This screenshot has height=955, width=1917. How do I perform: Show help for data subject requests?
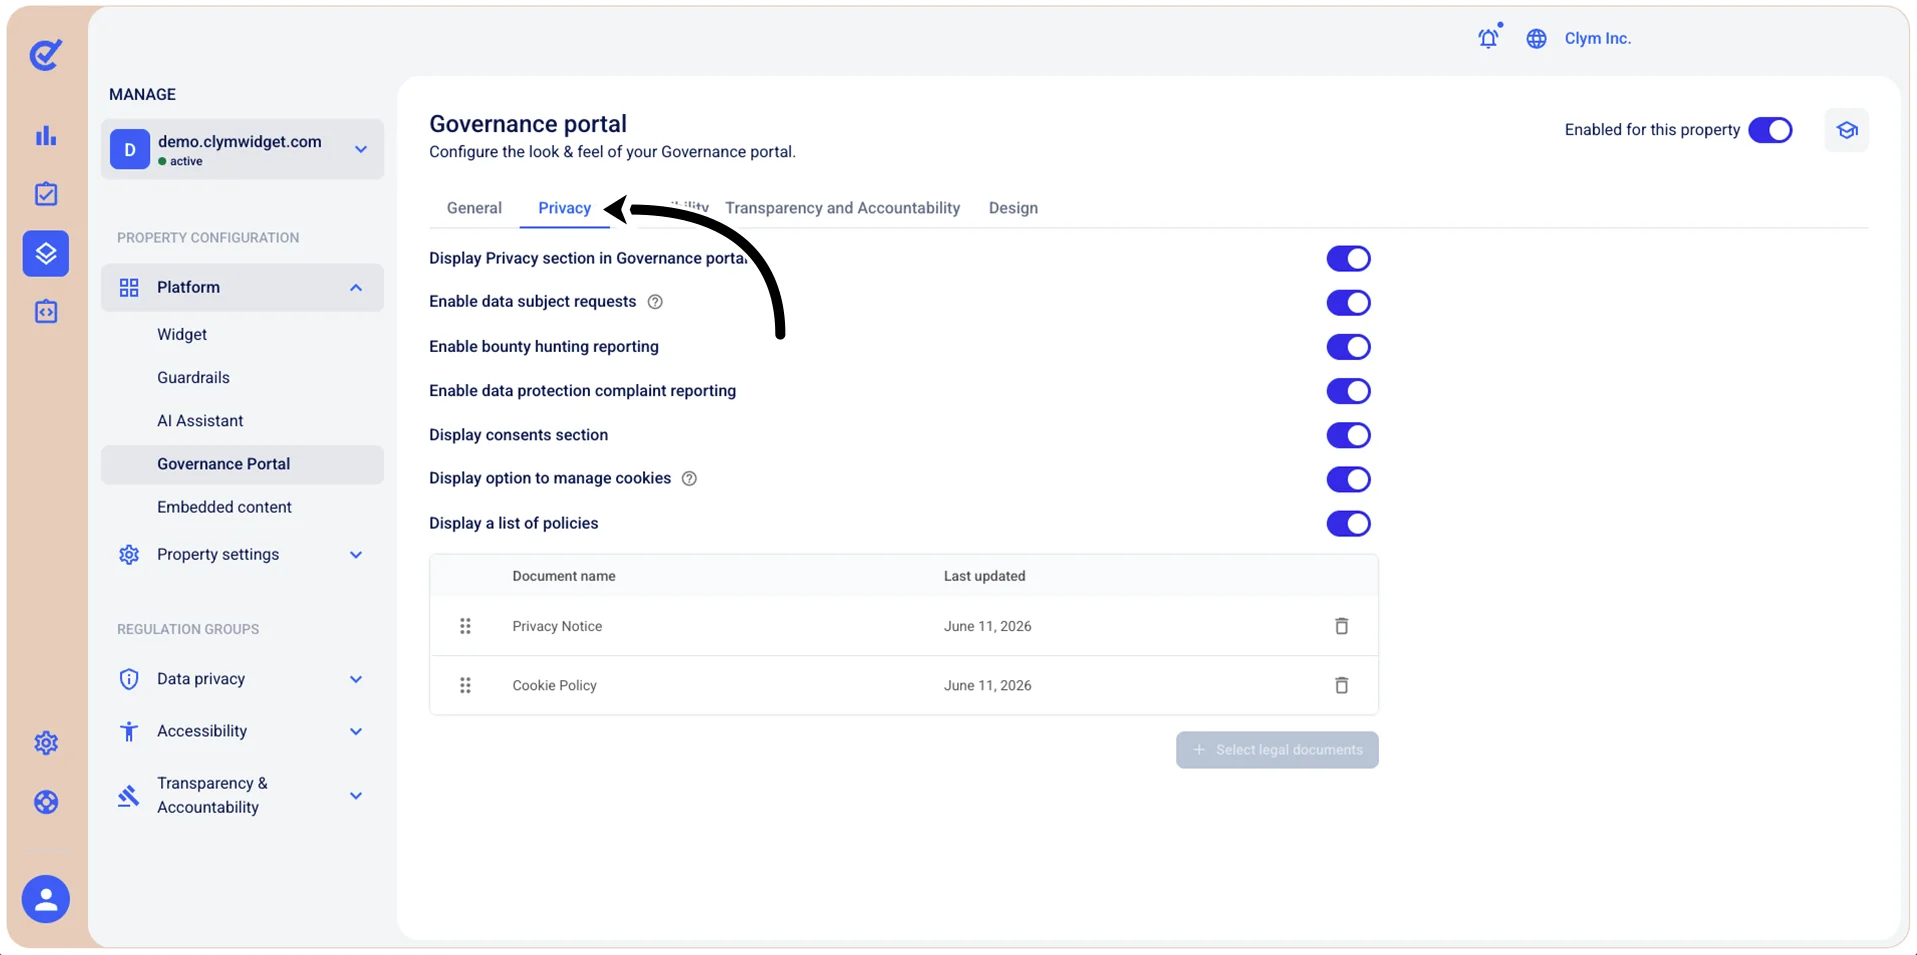pos(655,302)
